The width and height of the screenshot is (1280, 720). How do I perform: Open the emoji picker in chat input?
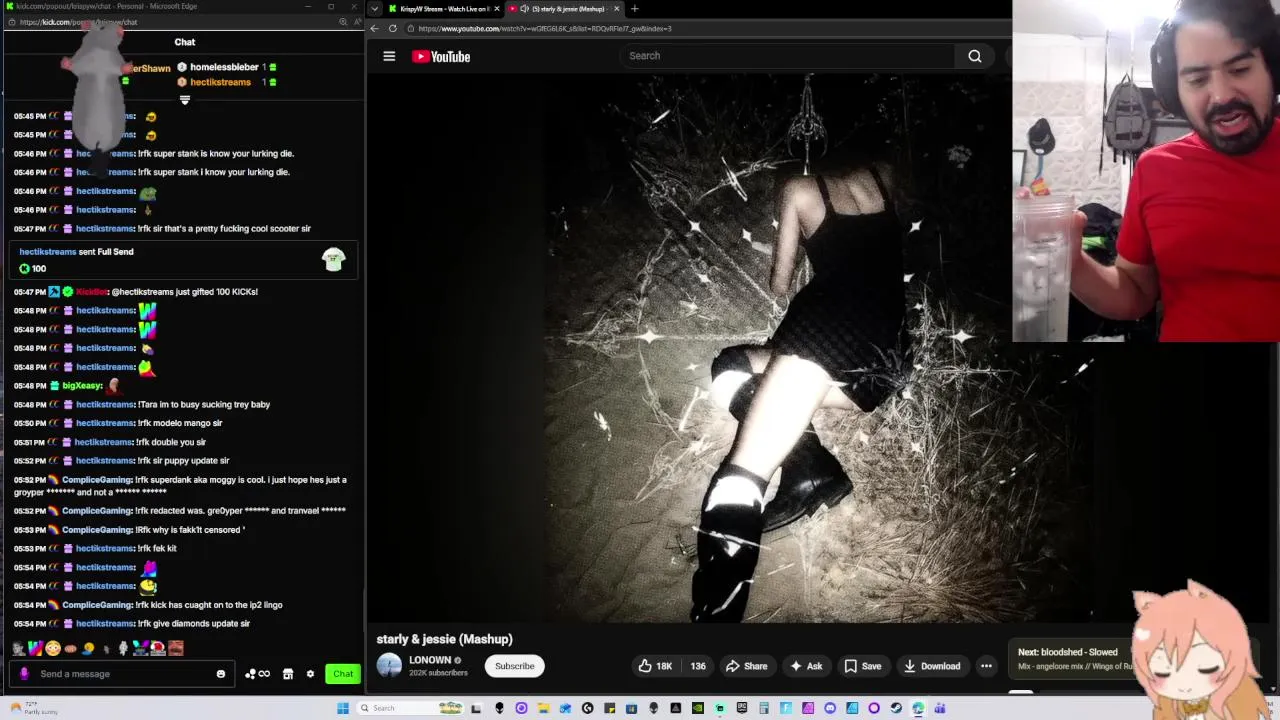[x=221, y=674]
